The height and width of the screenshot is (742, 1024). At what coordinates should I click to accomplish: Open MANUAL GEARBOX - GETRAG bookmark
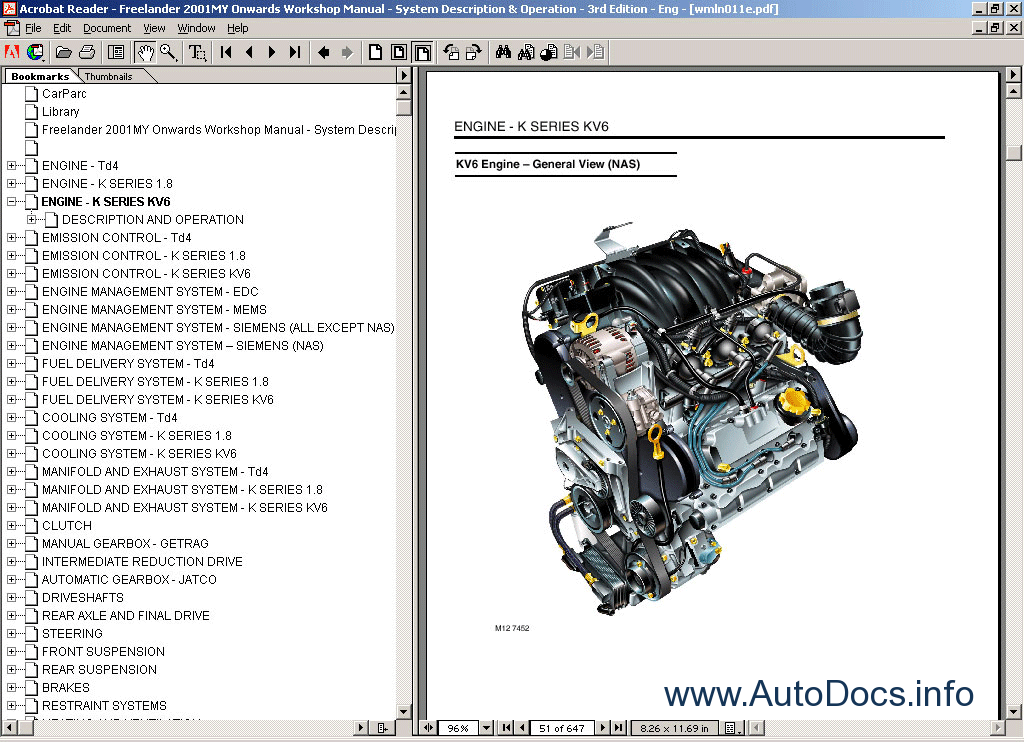(125, 544)
